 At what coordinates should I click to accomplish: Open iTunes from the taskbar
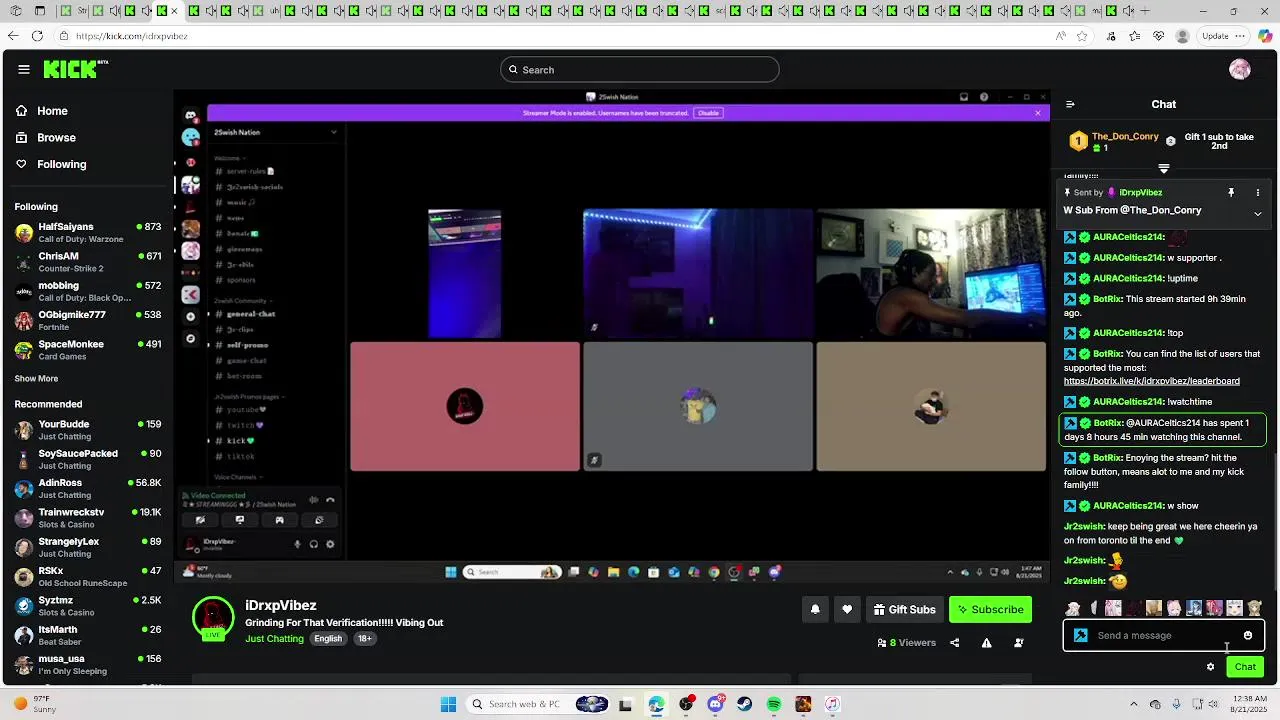pos(833,704)
